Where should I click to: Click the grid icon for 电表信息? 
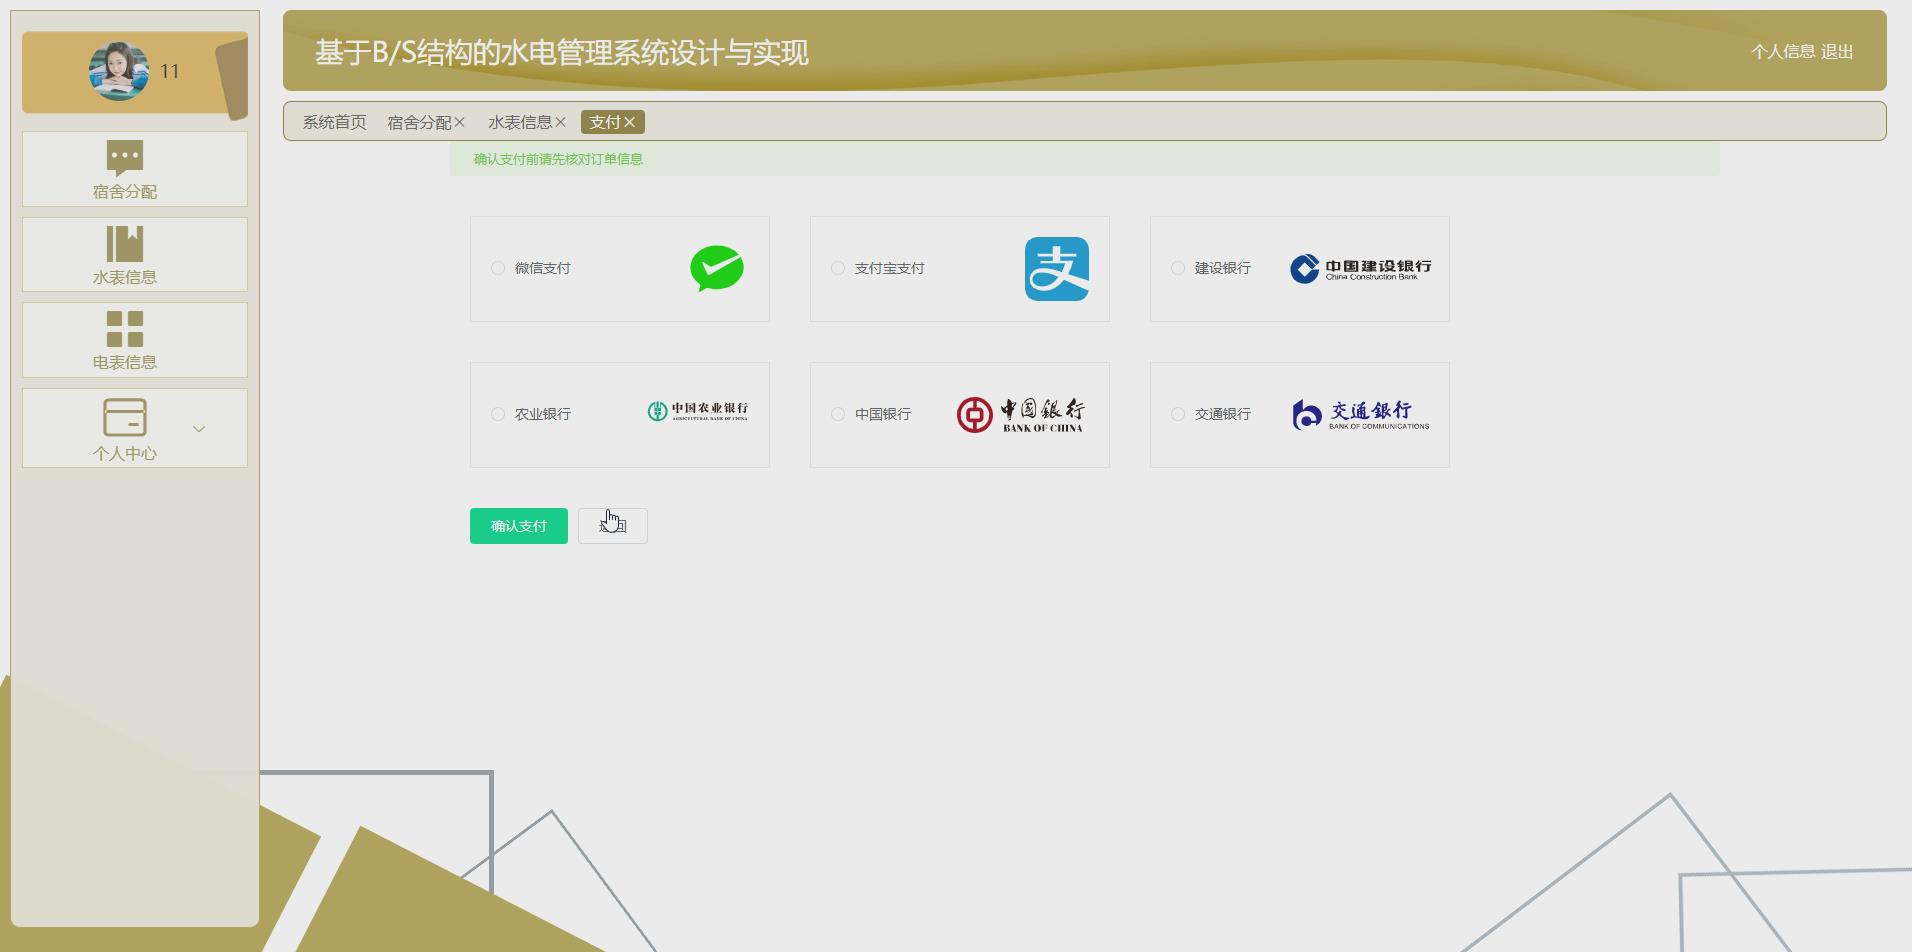(125, 328)
